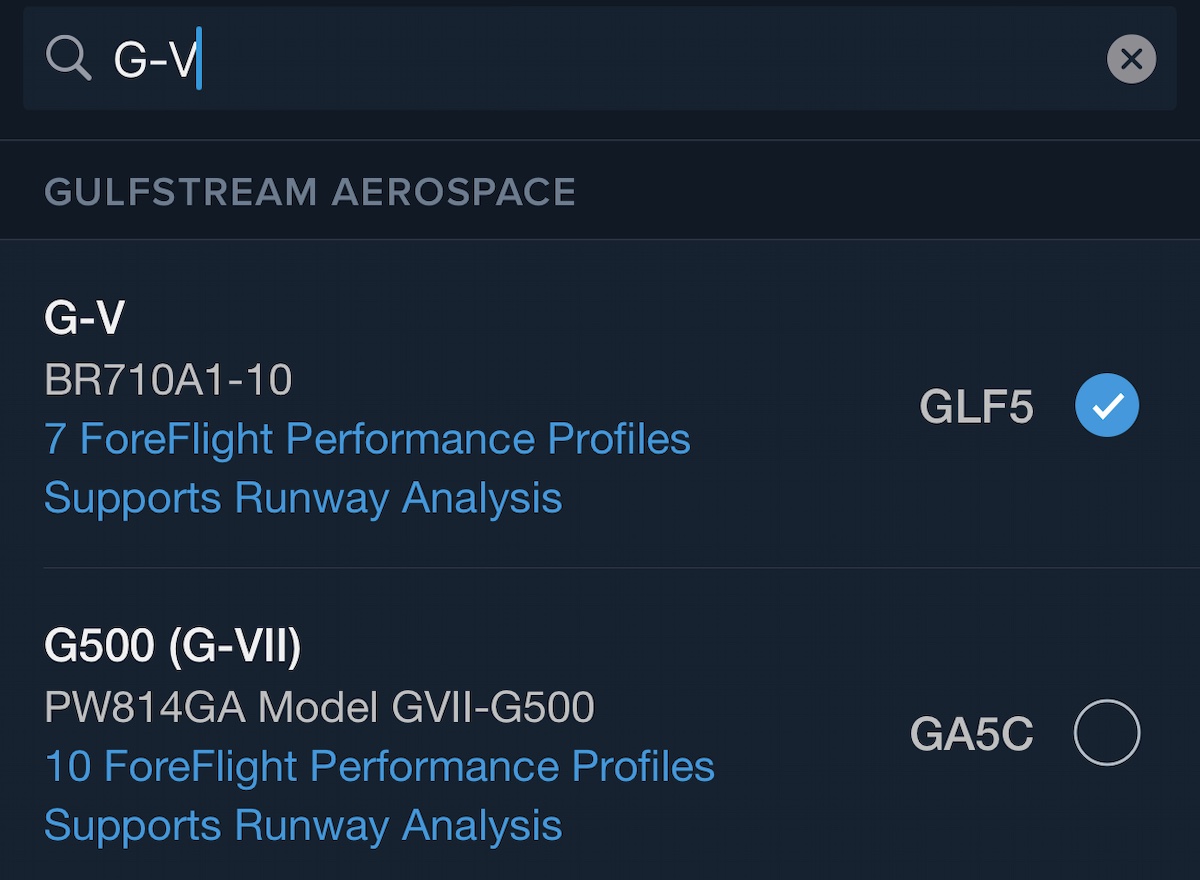Open the G500 (G-VII) aircraft entry title
The image size is (1200, 880).
tap(173, 648)
